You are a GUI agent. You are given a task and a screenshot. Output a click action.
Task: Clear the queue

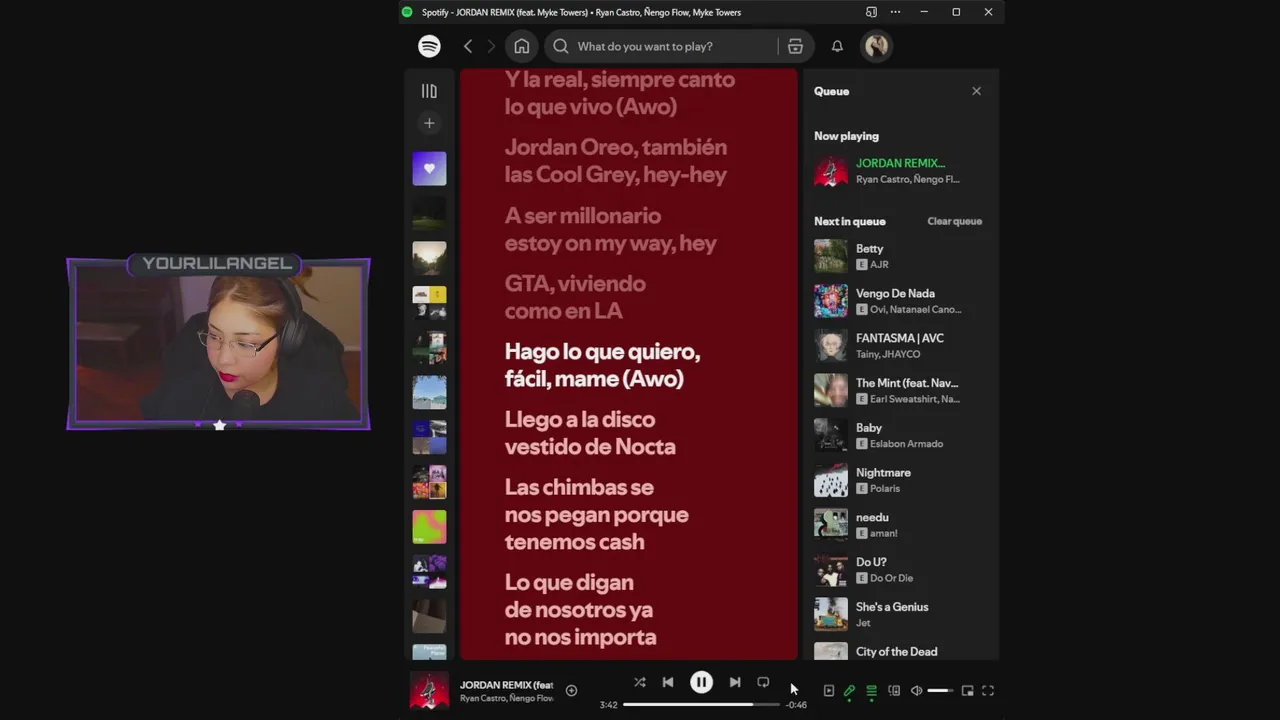(x=954, y=221)
